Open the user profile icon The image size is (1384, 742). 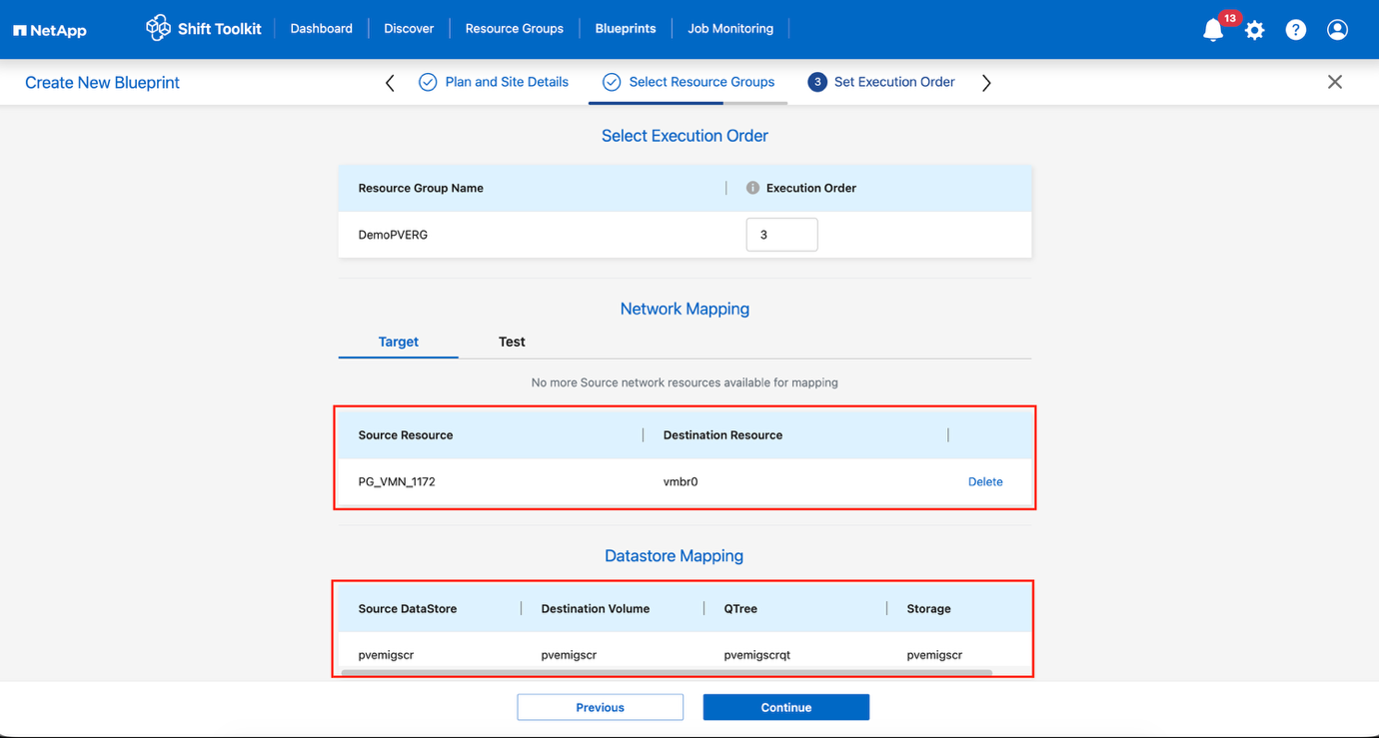pyautogui.click(x=1337, y=30)
